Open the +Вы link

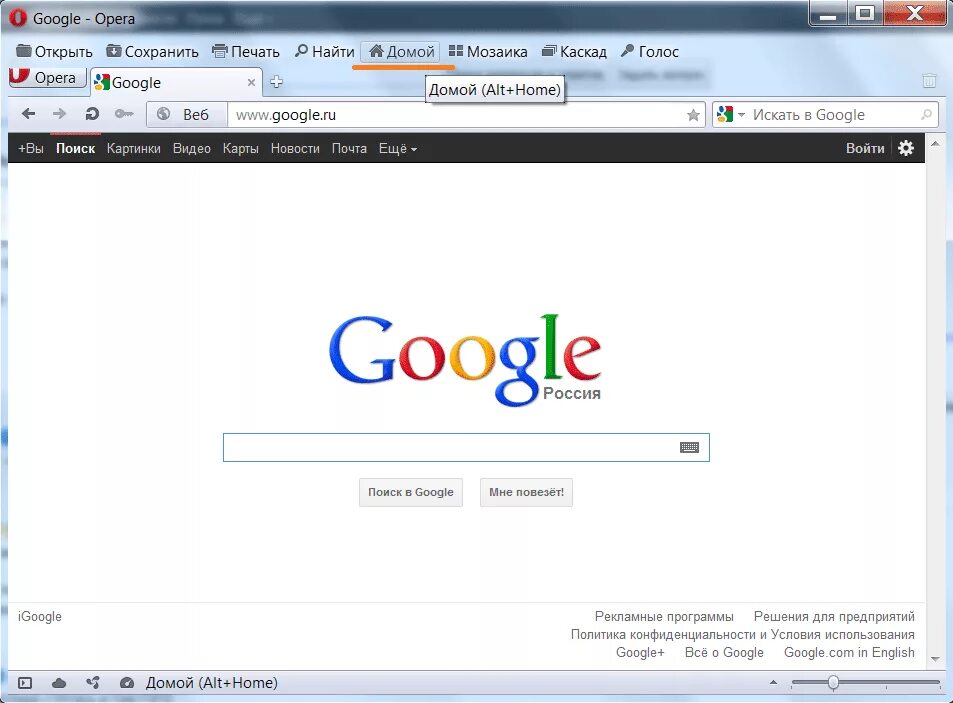coord(30,148)
